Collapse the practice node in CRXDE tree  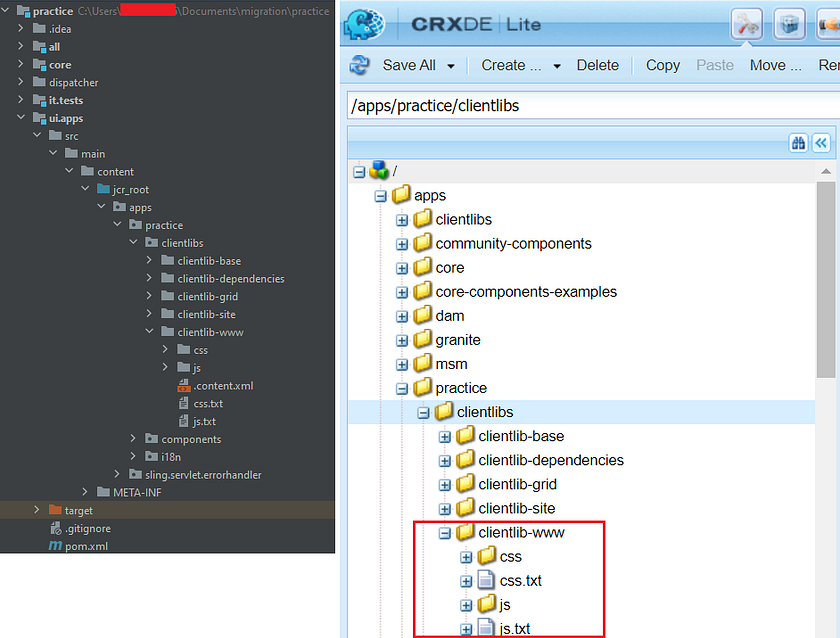(x=402, y=389)
